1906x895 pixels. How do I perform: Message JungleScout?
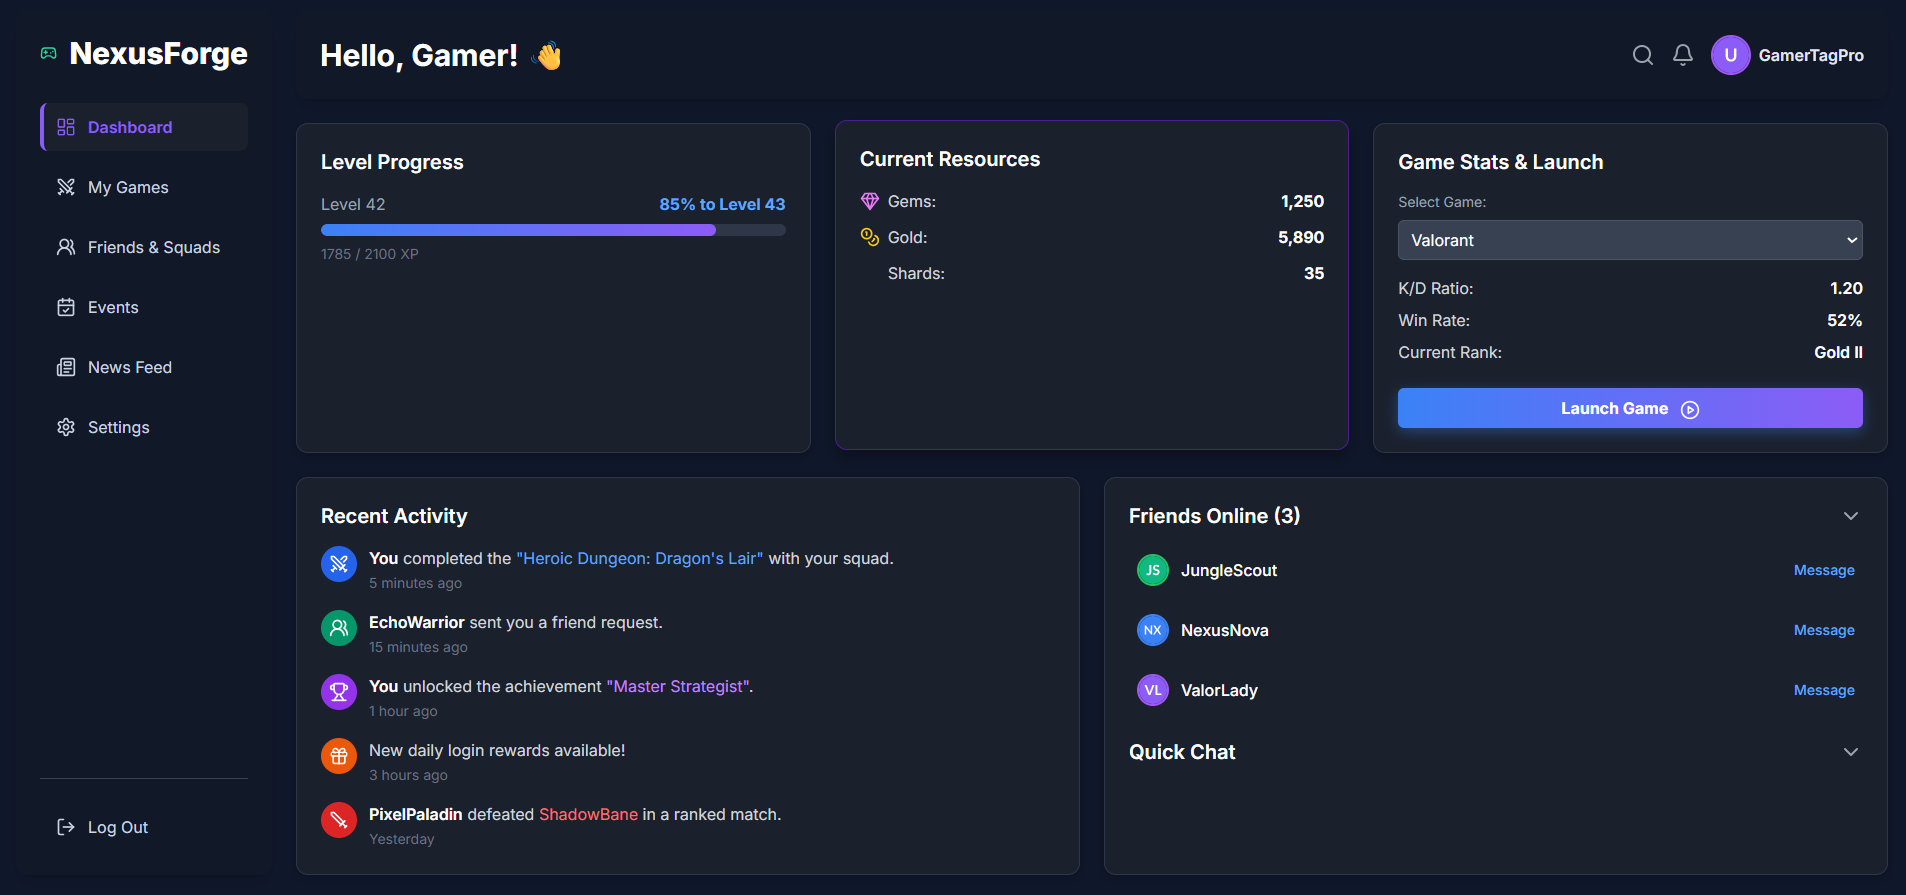(1824, 570)
